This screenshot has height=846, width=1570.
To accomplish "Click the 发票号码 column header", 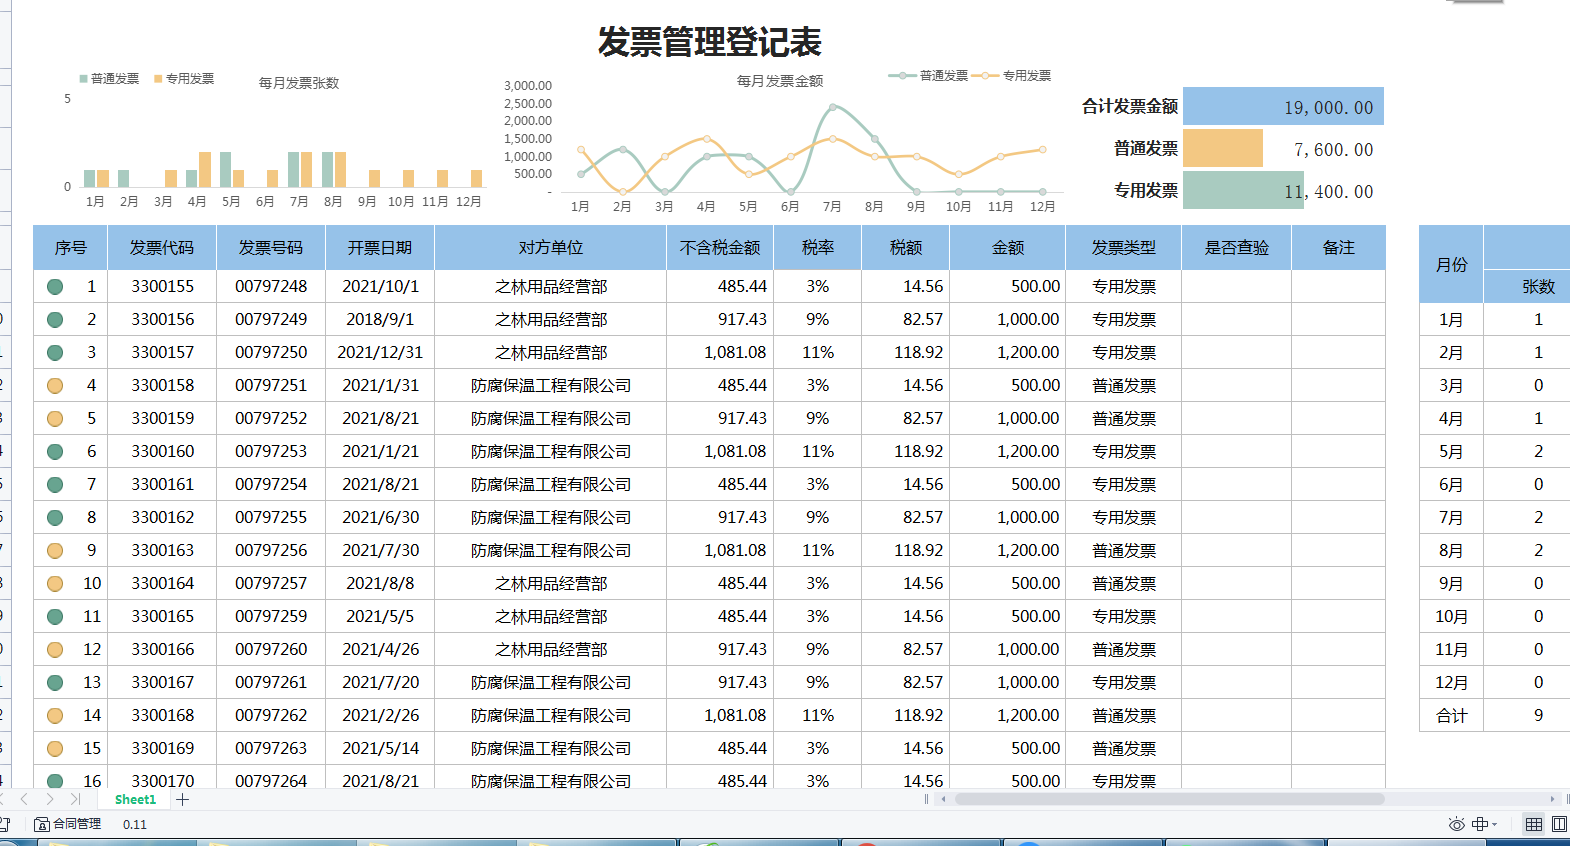I will click(x=271, y=248).
